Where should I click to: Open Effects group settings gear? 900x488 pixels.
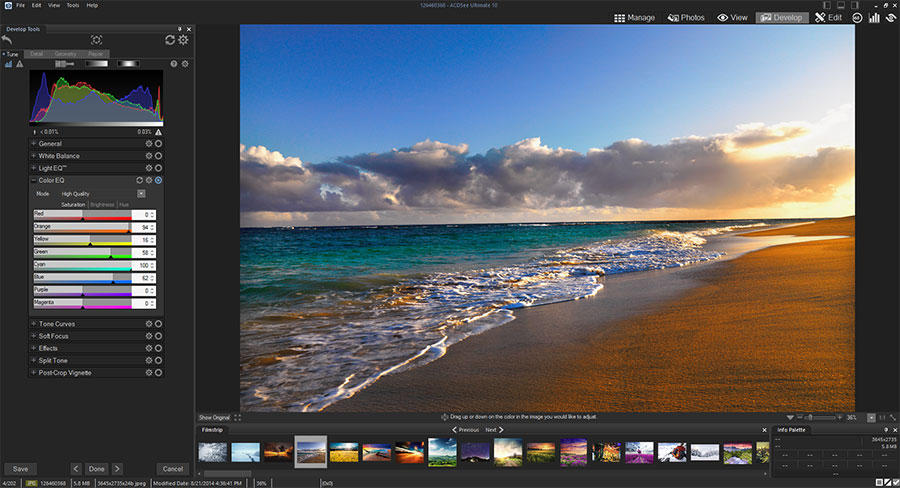(149, 348)
